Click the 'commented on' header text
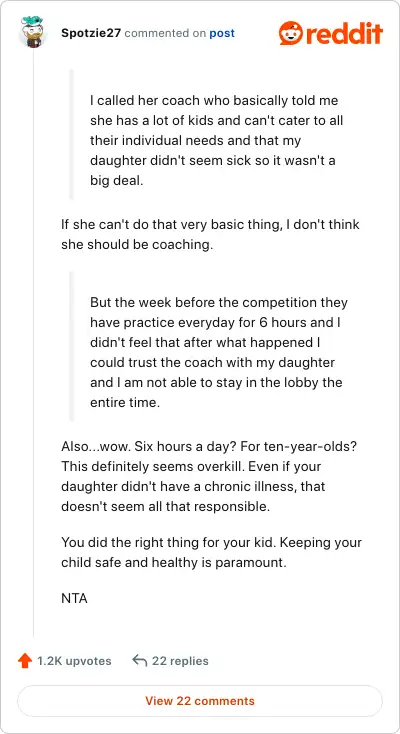Viewport: 400px width, 734px height. tap(166, 34)
